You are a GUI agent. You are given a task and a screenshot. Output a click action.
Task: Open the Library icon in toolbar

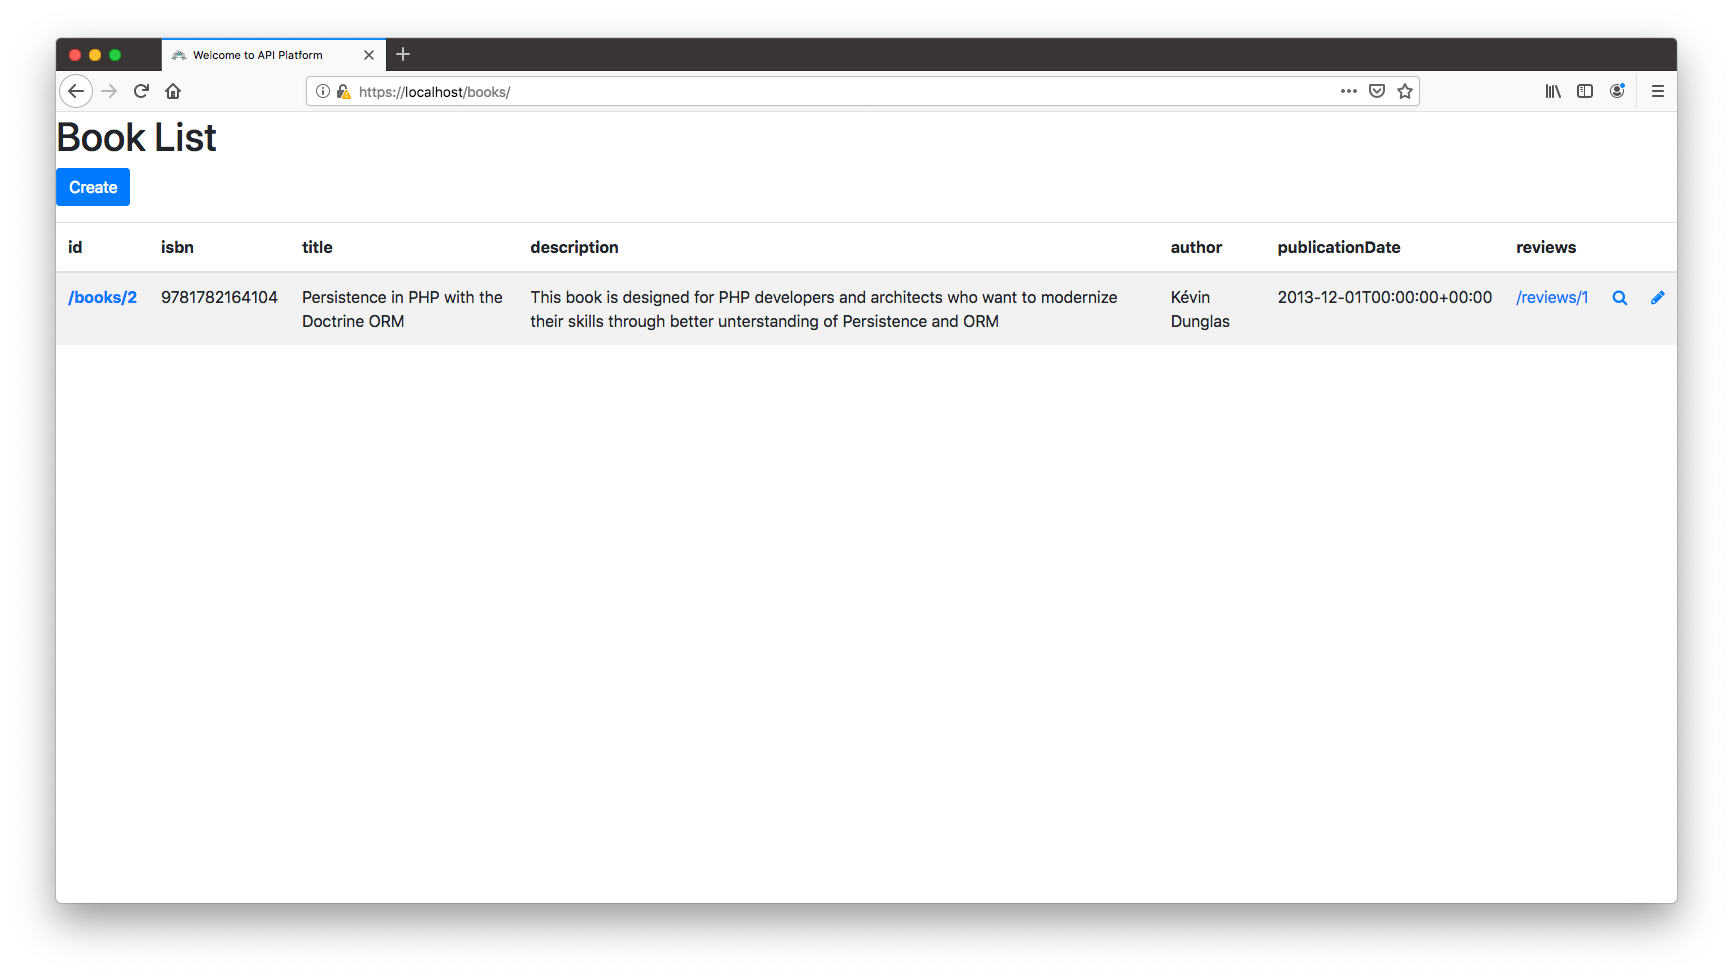click(1553, 91)
